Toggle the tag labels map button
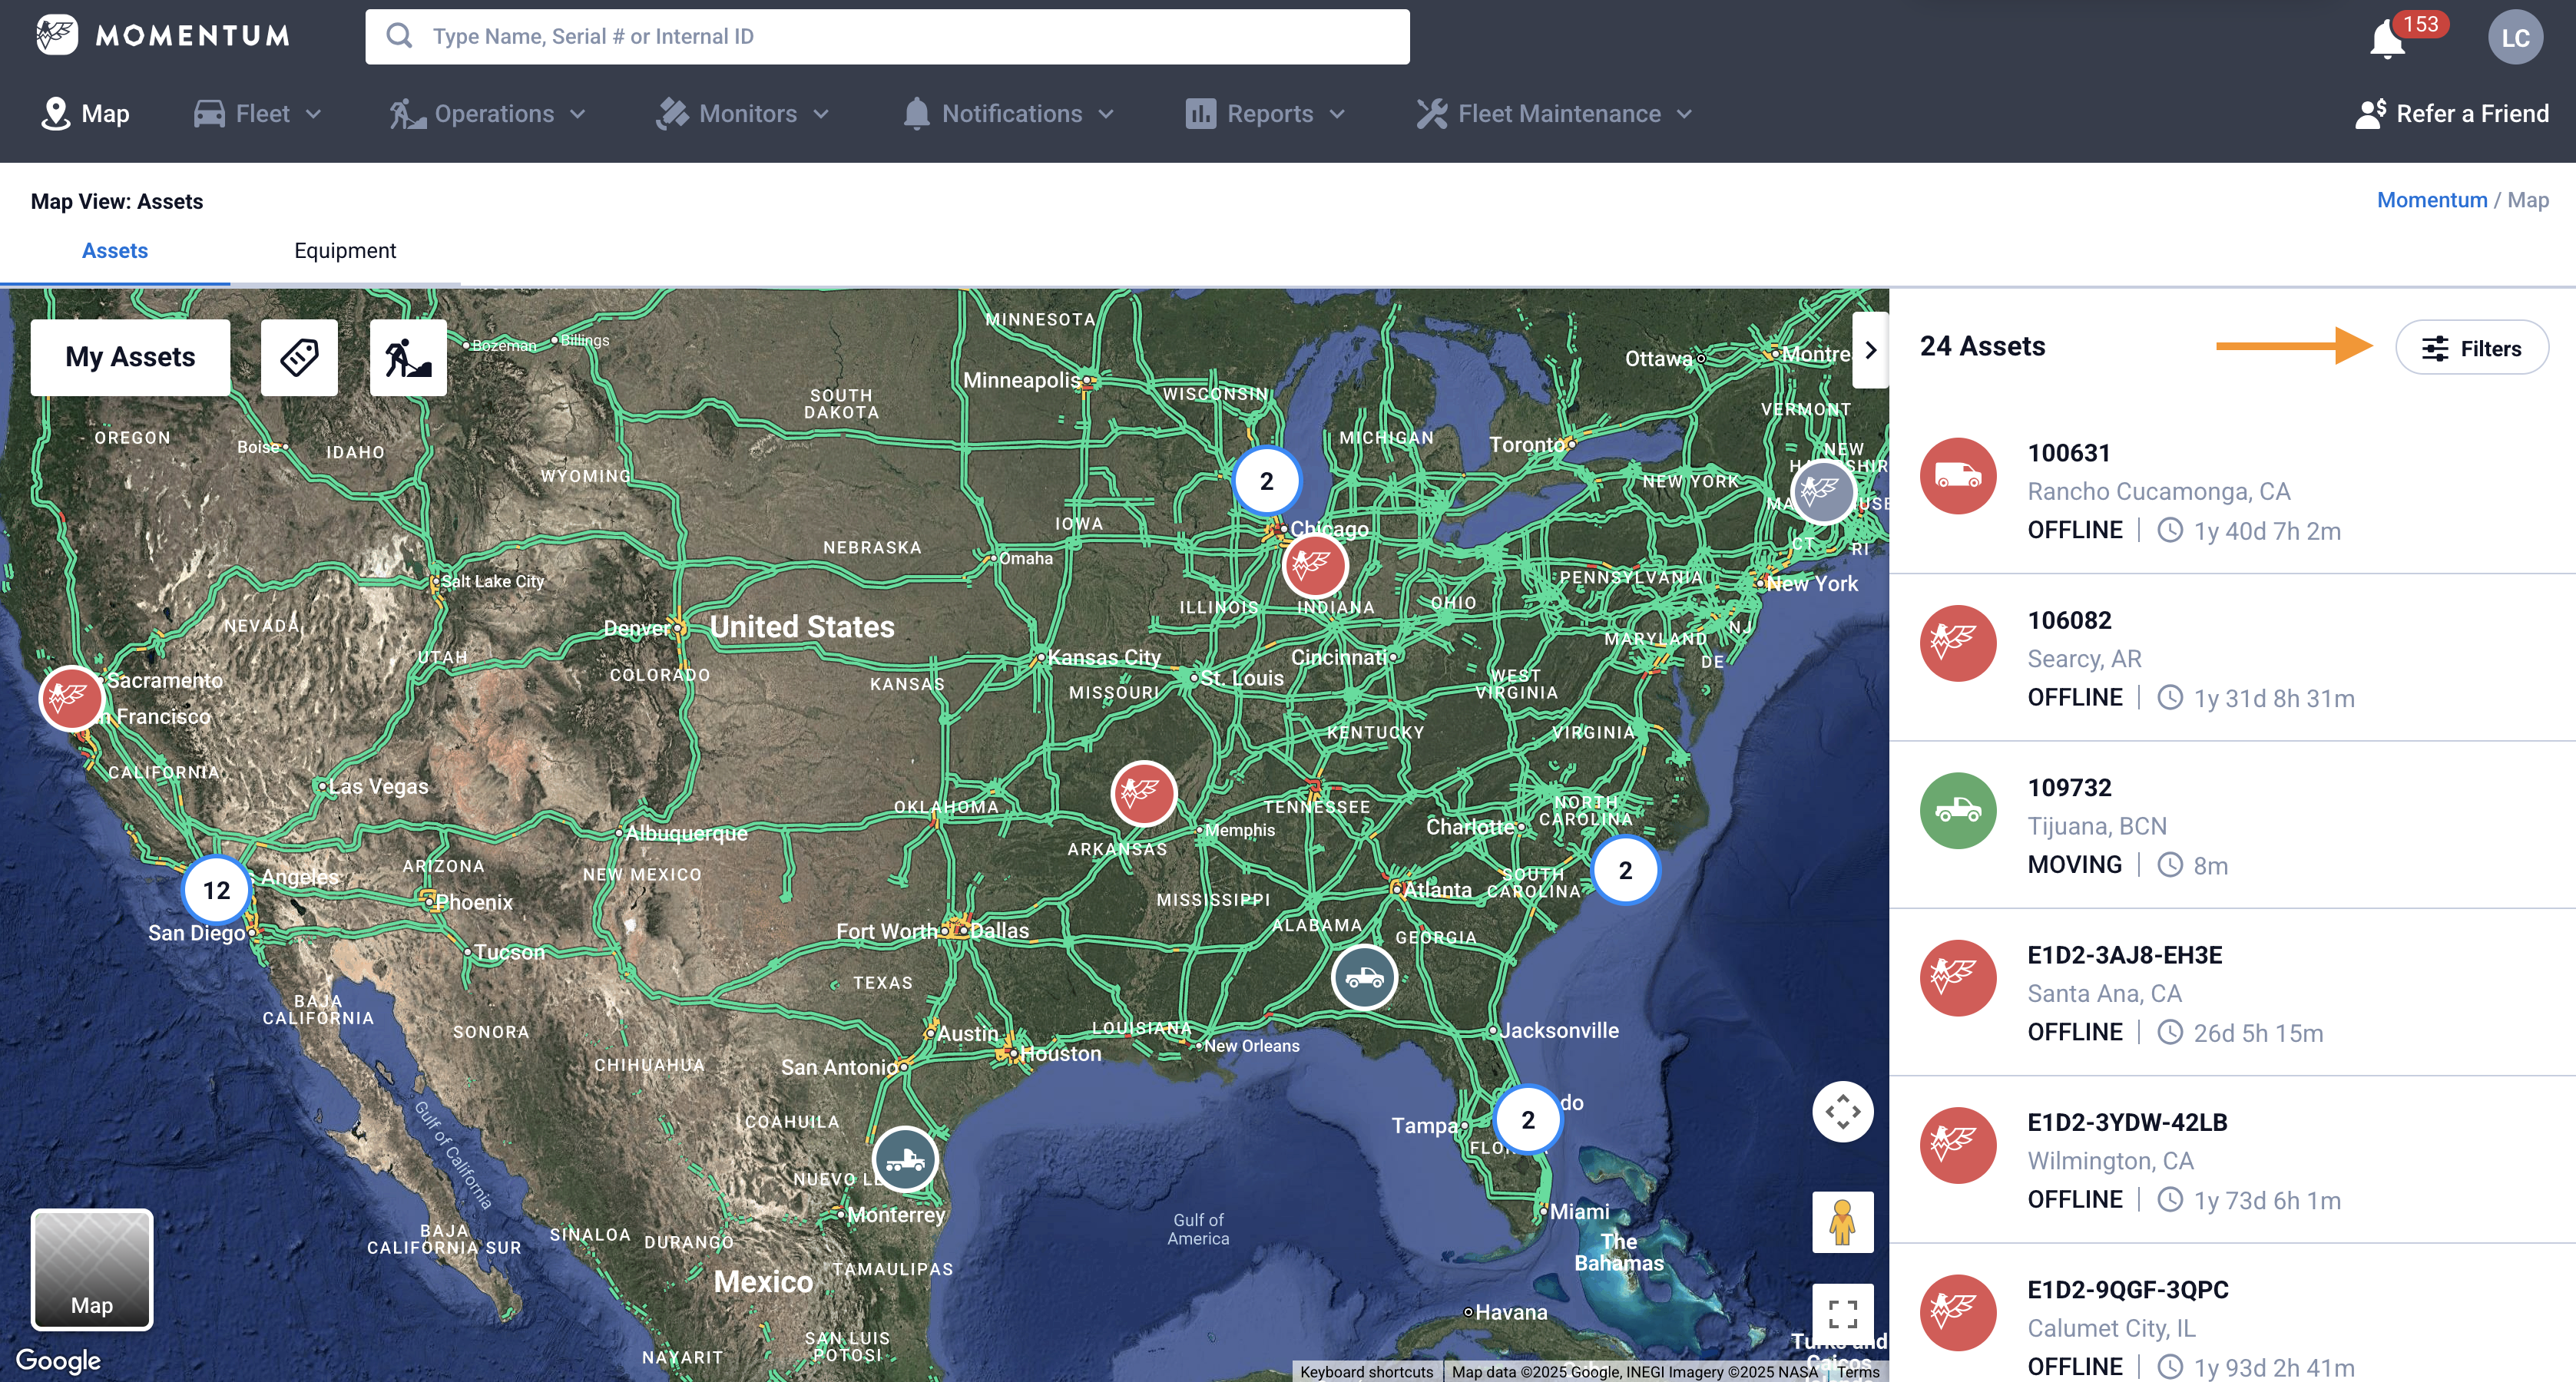Screen dimensions: 2576x1382 pyautogui.click(x=299, y=357)
